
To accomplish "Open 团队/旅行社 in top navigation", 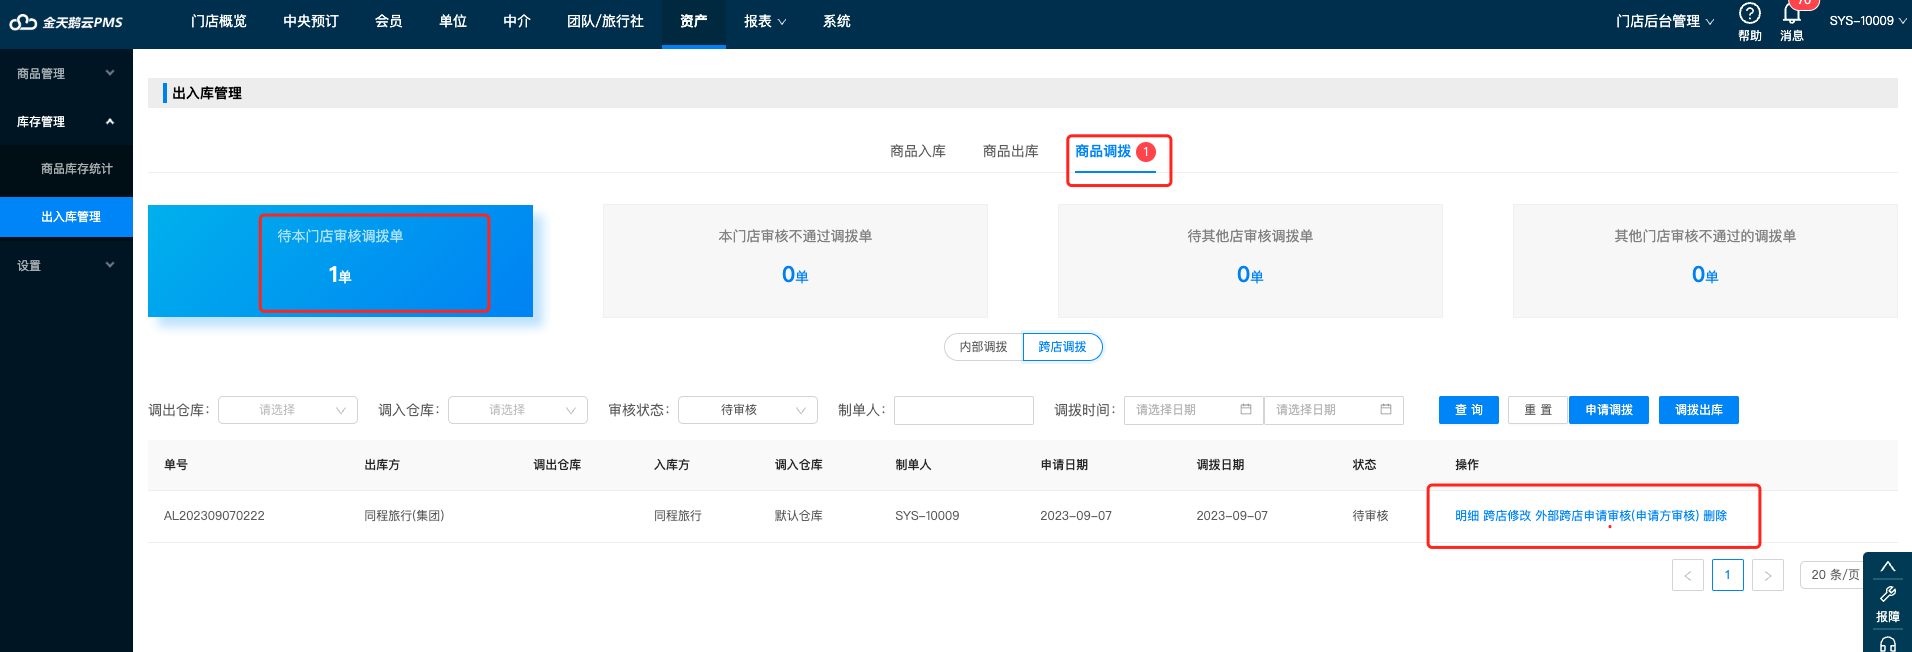I will click(605, 21).
